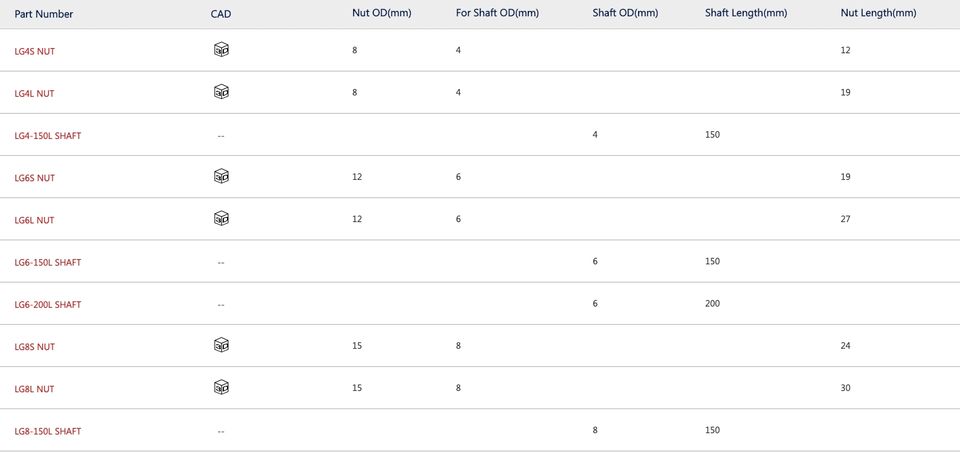Open the LG8-150L SHAFT part link
Image resolution: width=960 pixels, height=452 pixels.
[x=48, y=432]
